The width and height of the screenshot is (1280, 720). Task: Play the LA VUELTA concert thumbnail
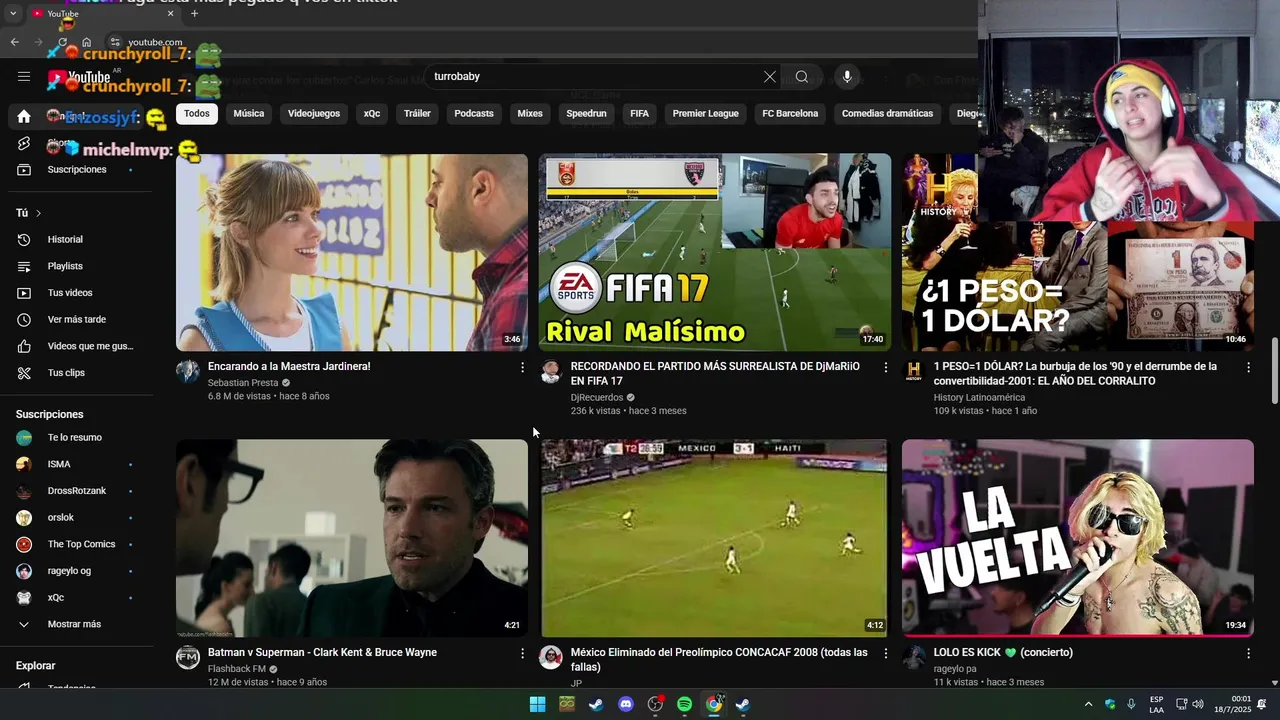coord(1078,538)
